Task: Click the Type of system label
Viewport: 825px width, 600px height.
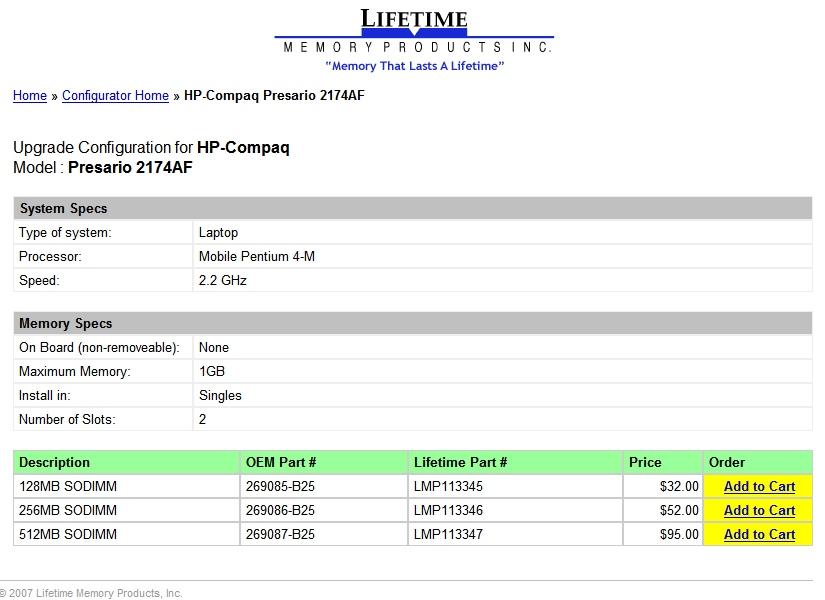Action: pos(65,233)
